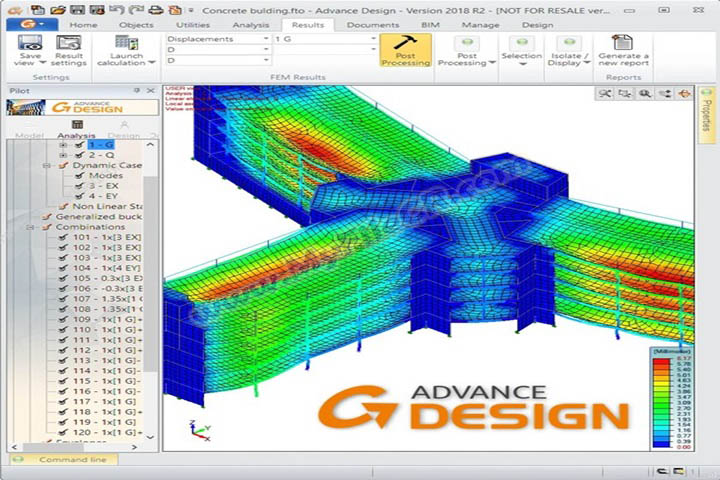This screenshot has height=480, width=720.
Task: Collapse the Combinations tree node
Action: [x=30, y=227]
